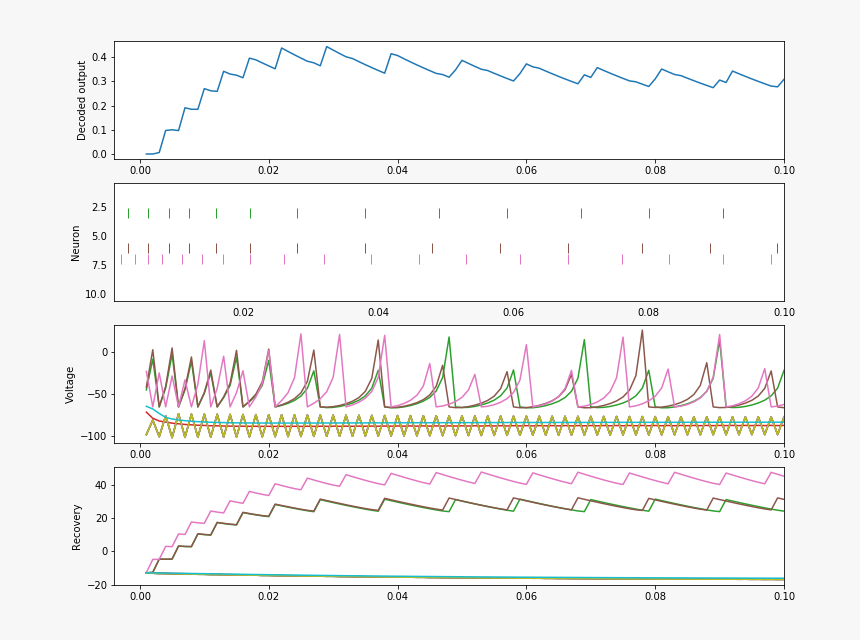Choose the 0 tick on the Recovery y-axis
The image size is (860, 640).
(104, 552)
